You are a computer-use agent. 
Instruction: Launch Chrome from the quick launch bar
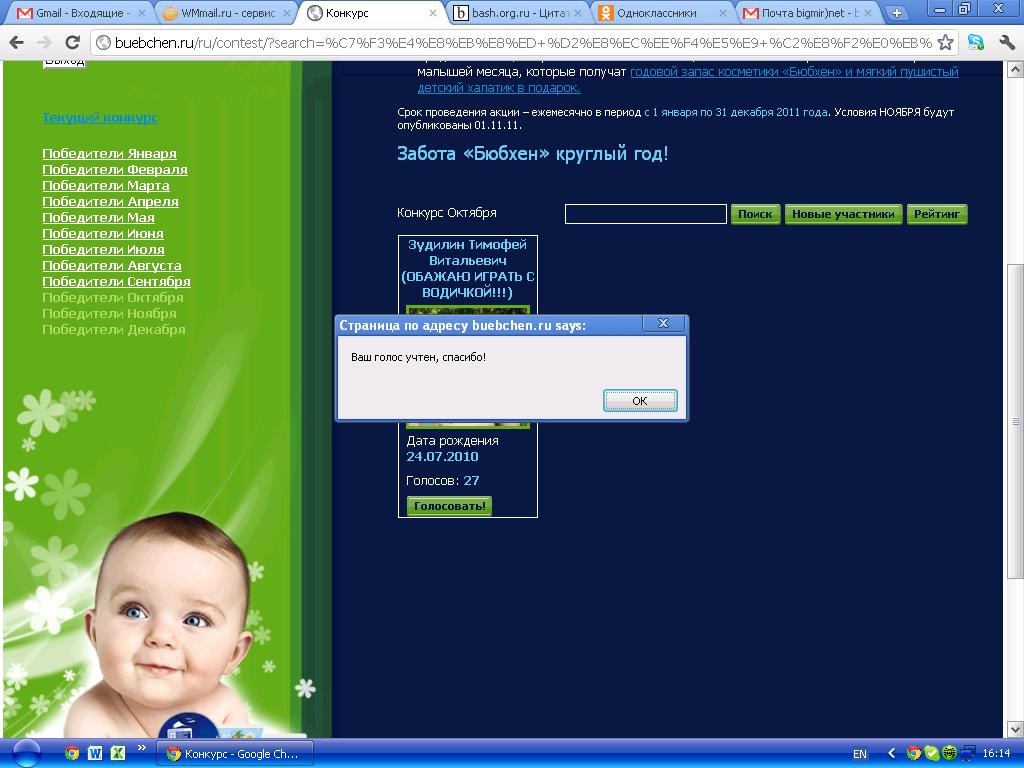72,754
